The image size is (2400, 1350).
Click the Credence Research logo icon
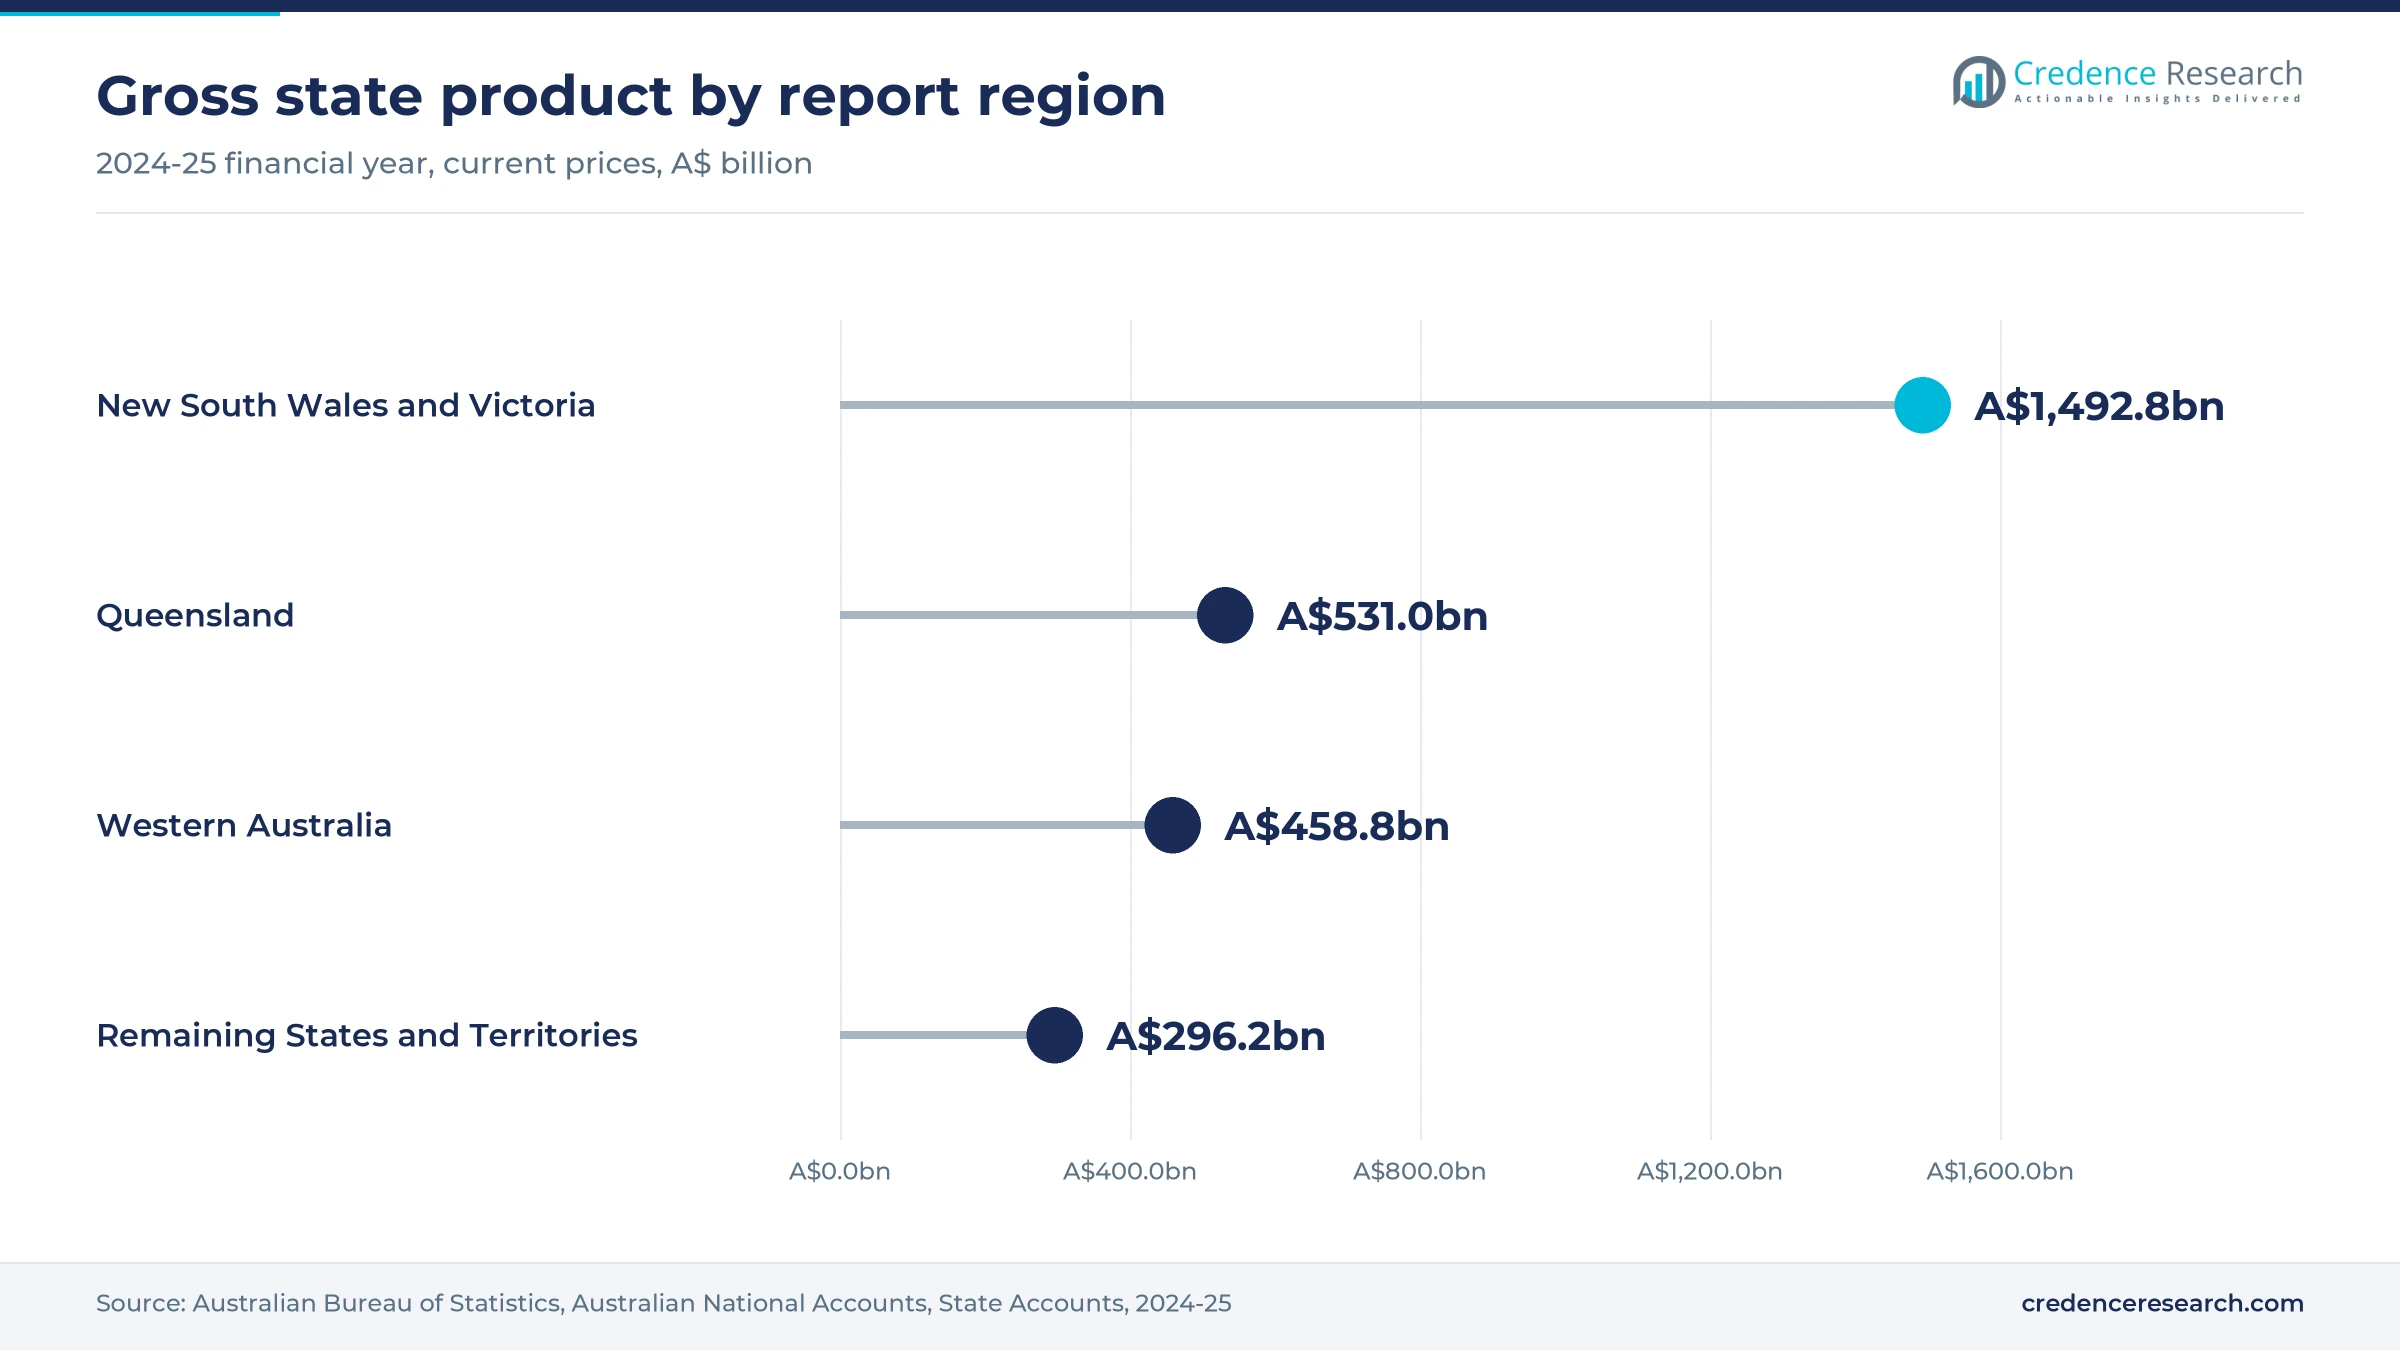click(1978, 82)
